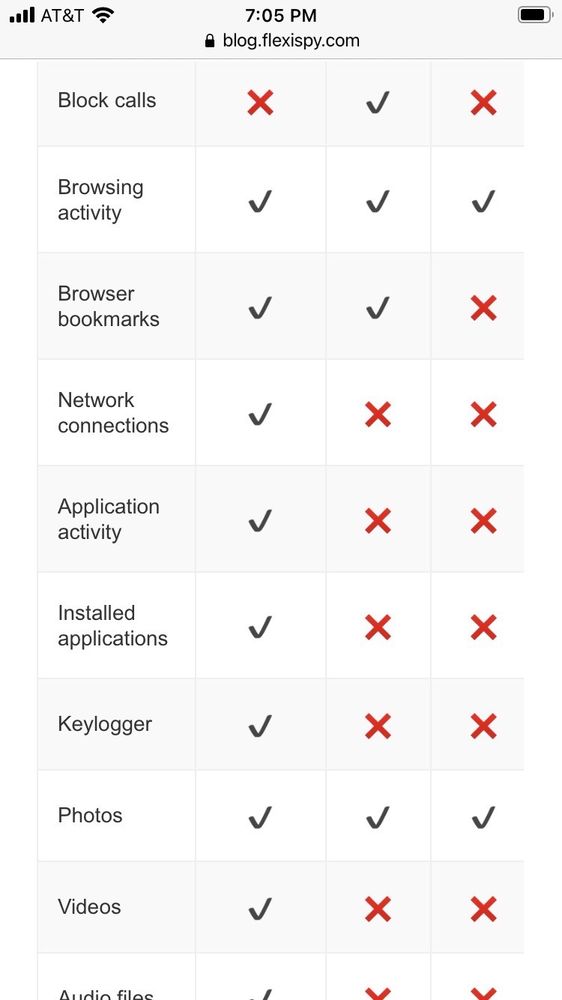Tap the Wi-Fi icon in status bar
562x1000 pixels.
point(103,15)
